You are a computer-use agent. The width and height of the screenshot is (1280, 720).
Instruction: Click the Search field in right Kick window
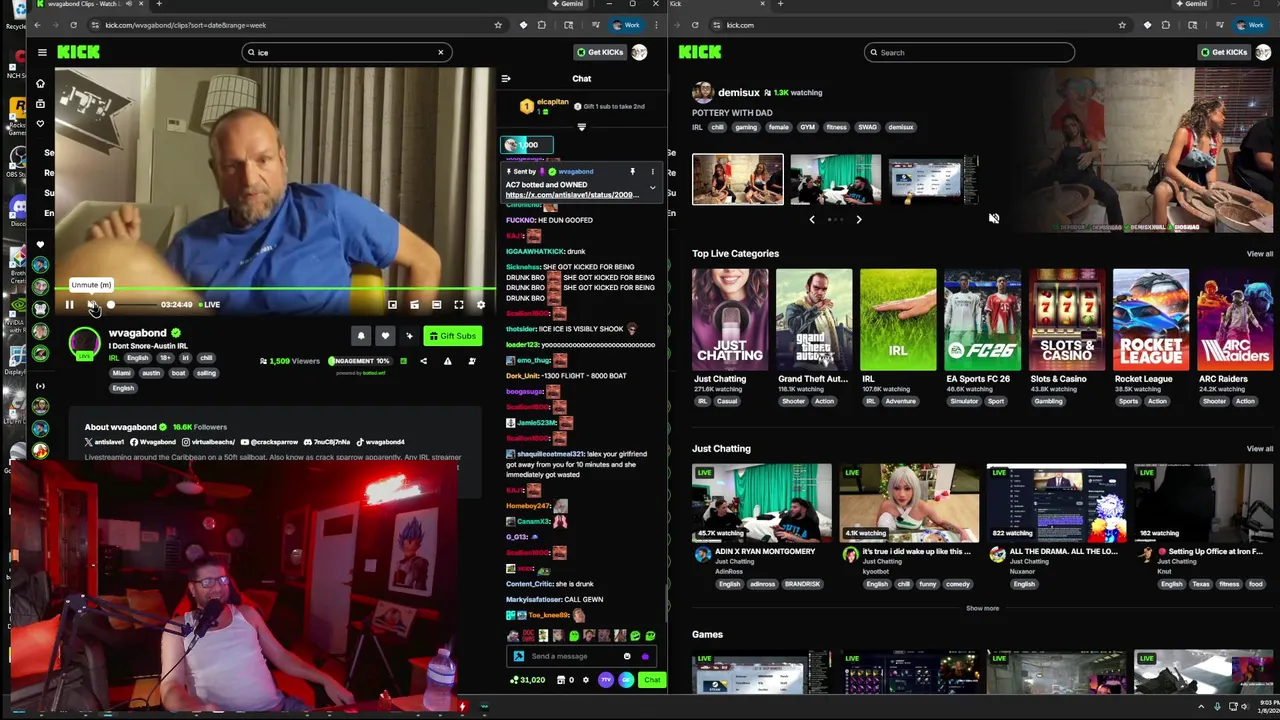coord(969,52)
